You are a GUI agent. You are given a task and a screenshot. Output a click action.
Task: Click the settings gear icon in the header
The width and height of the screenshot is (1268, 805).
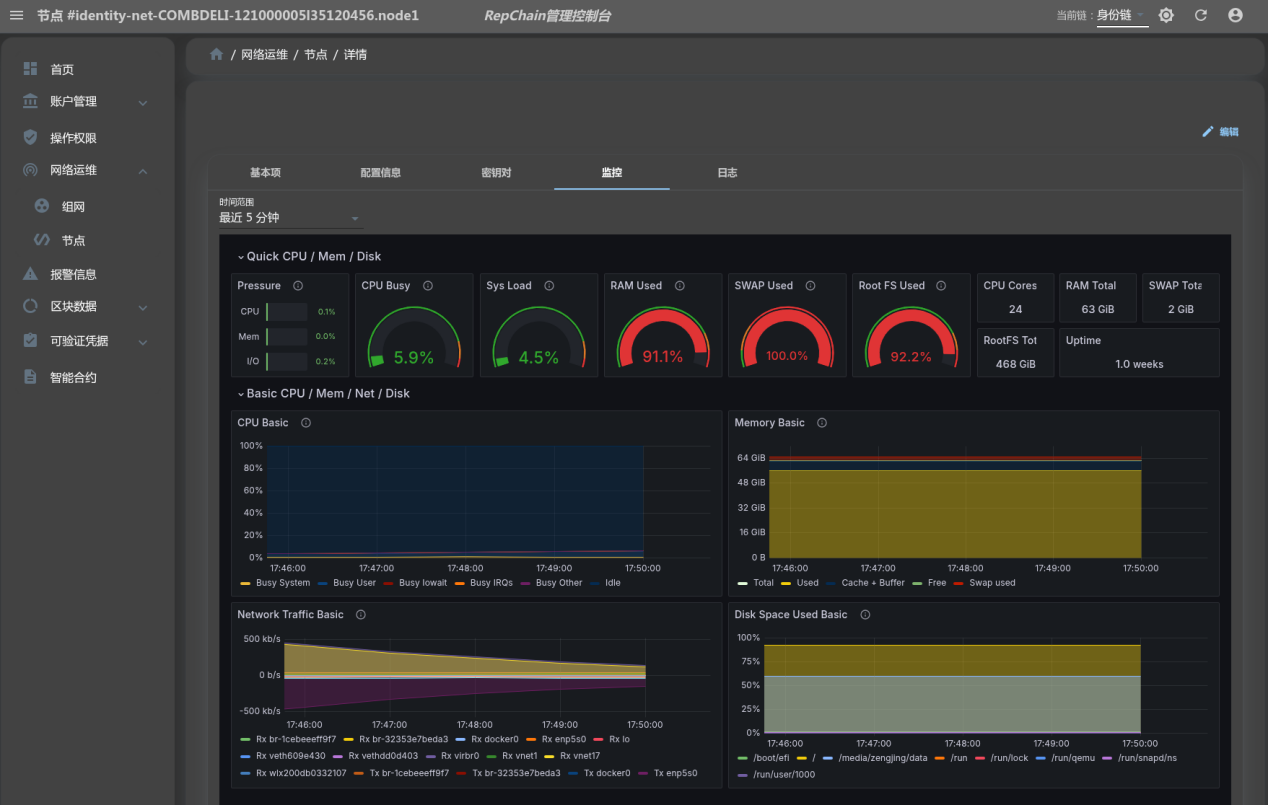click(1166, 15)
